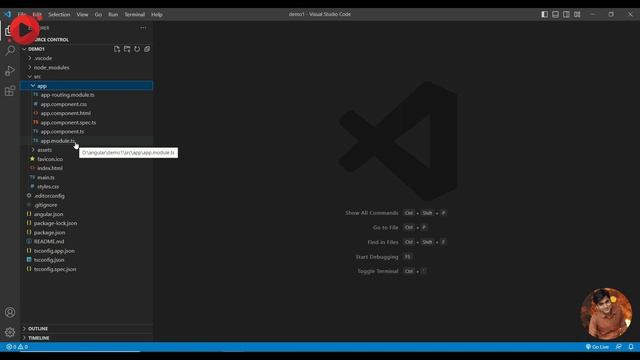The image size is (640, 360).
Task: Click the VS Code logo in title bar
Action: click(8, 14)
